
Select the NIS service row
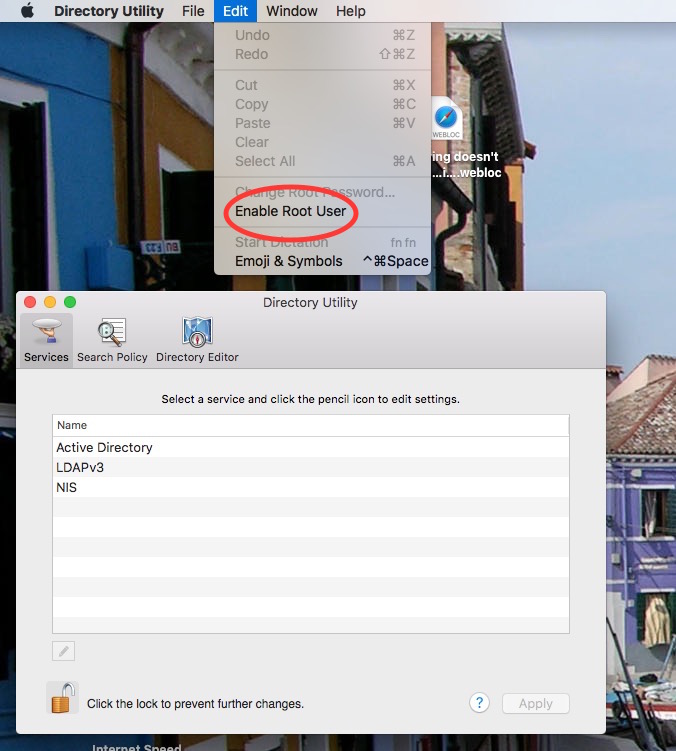[310, 488]
